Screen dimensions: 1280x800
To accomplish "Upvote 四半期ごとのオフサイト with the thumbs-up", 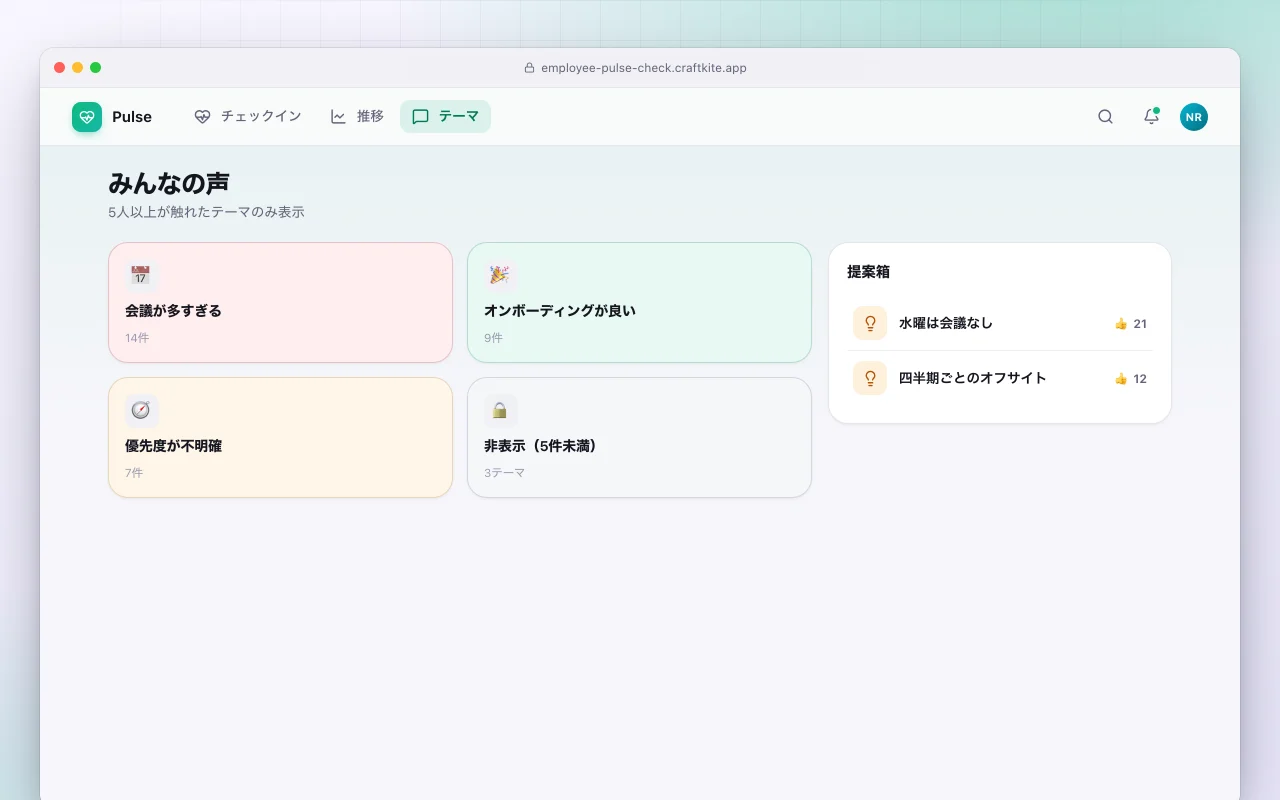I will click(x=1120, y=379).
